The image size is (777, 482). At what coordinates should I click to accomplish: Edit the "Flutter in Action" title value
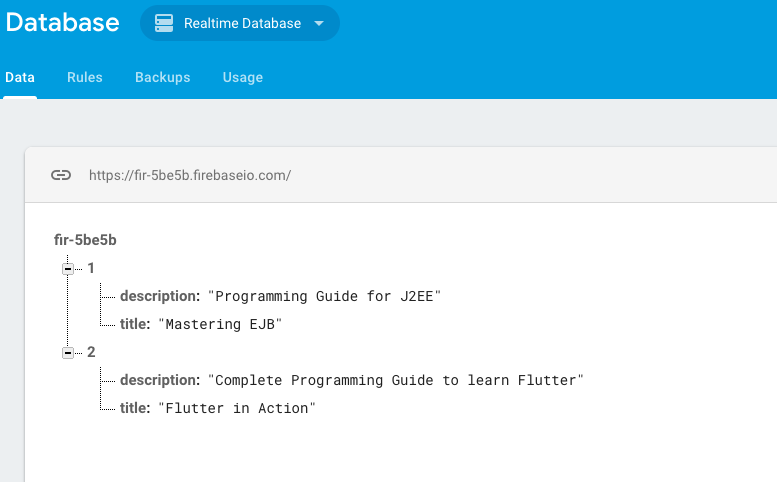pyautogui.click(x=237, y=408)
